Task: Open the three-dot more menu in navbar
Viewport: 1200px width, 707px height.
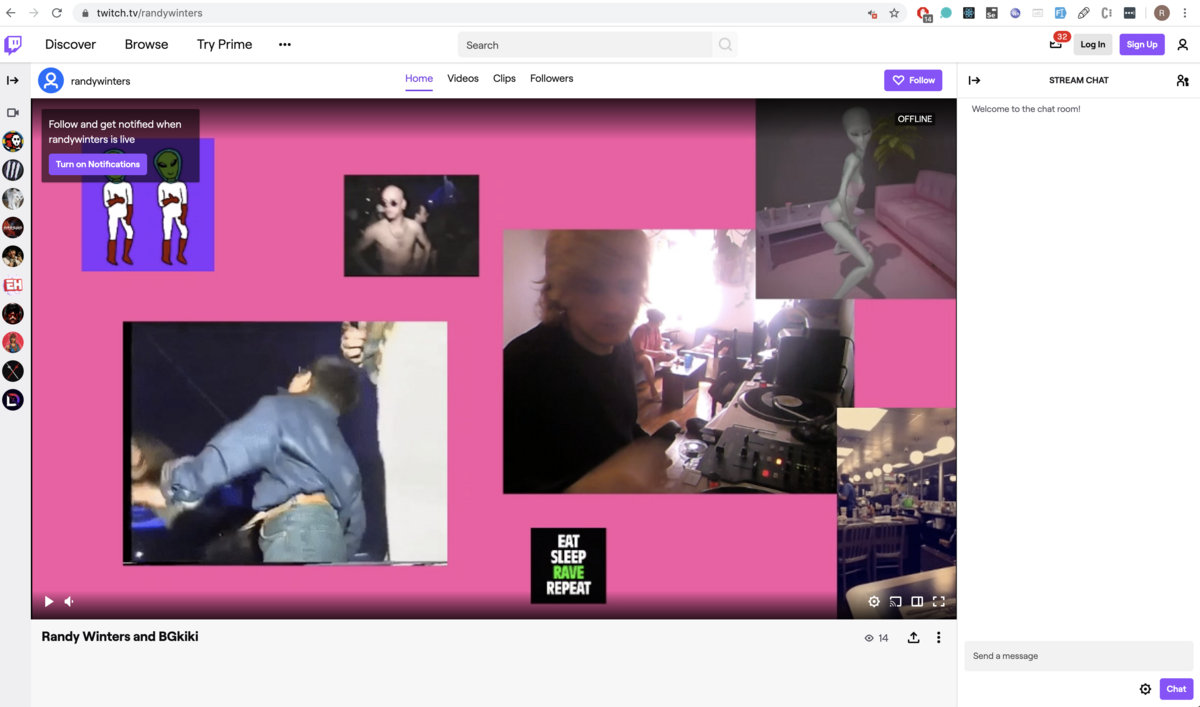Action: pos(285,45)
